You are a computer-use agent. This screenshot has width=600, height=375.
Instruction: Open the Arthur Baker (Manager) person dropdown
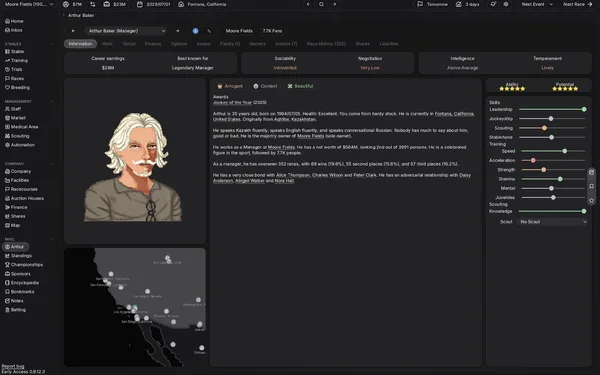[x=126, y=31]
